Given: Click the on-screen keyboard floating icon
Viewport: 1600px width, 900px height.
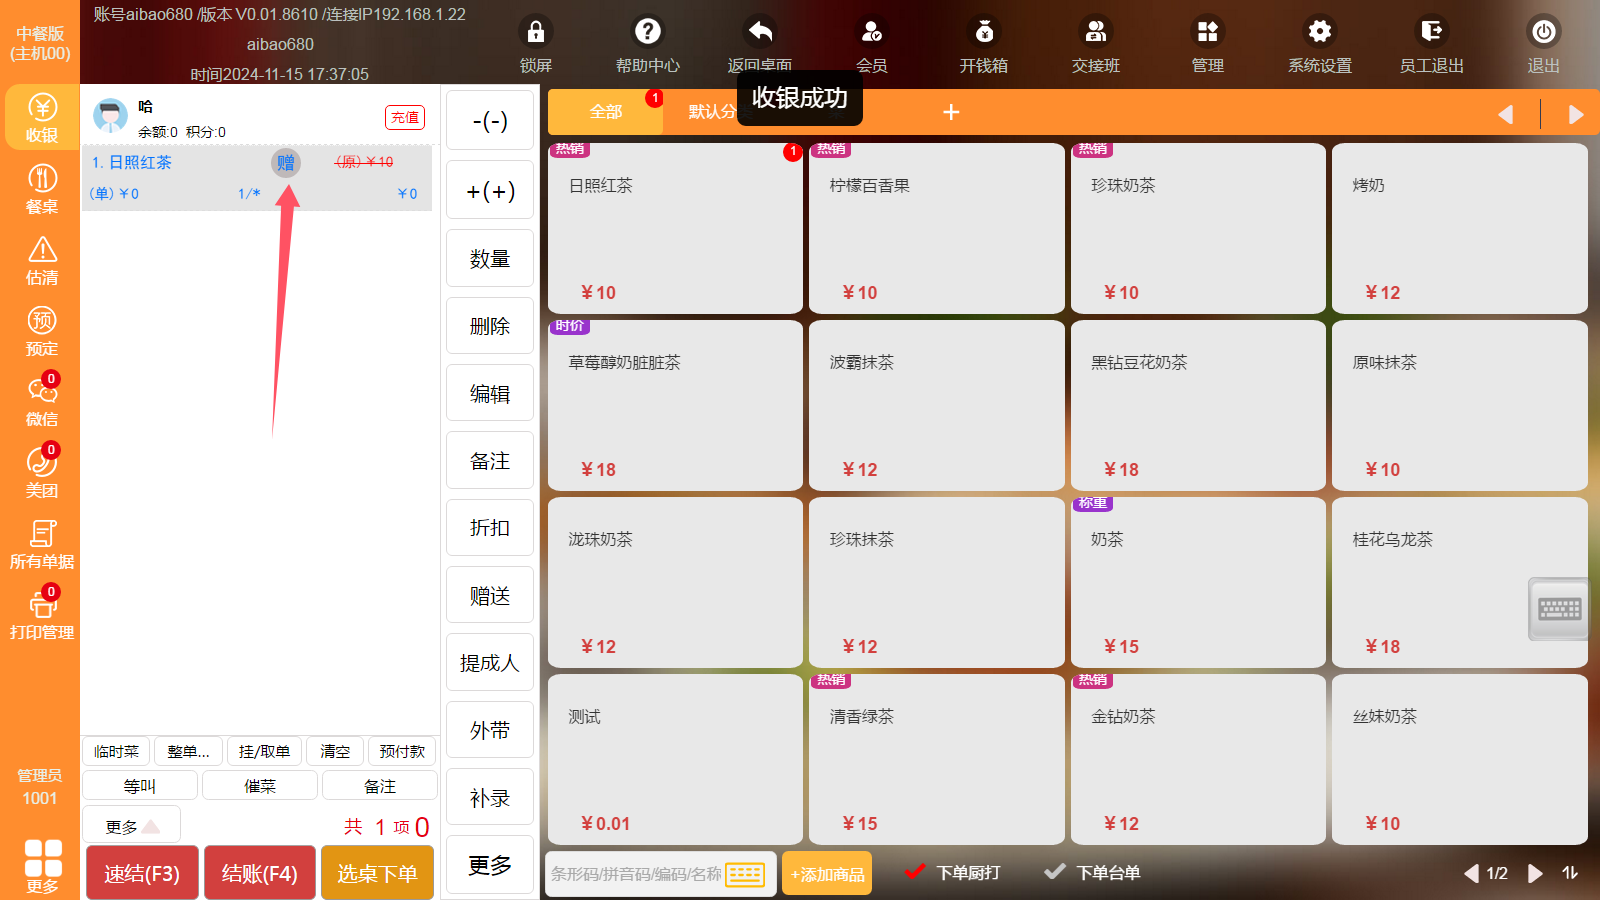Looking at the screenshot, I should pyautogui.click(x=1559, y=608).
